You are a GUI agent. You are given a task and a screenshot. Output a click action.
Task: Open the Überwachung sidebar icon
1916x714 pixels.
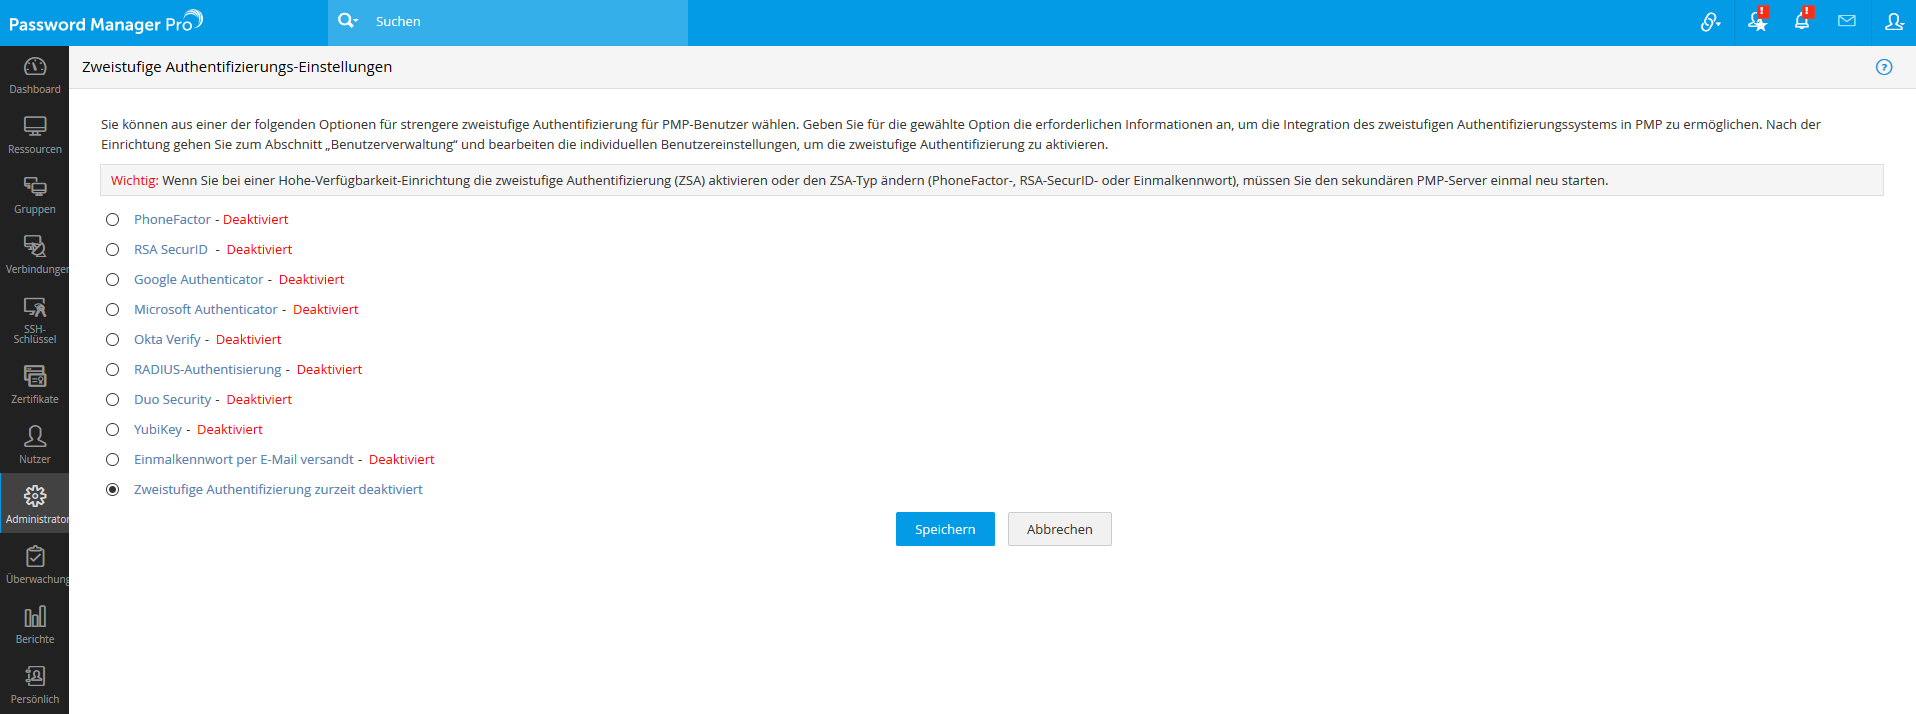pos(35,556)
